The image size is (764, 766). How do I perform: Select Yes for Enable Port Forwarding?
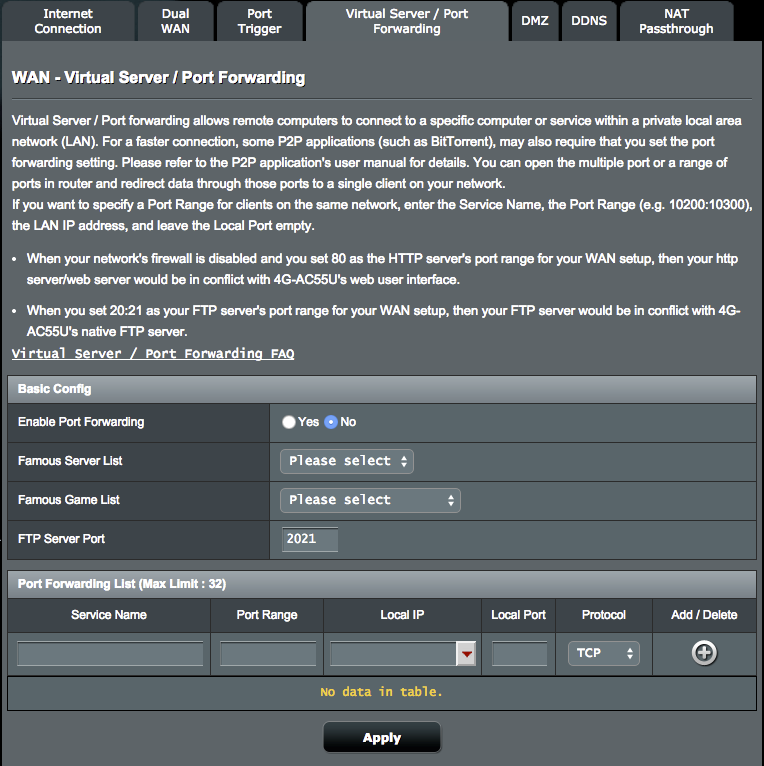coord(289,422)
